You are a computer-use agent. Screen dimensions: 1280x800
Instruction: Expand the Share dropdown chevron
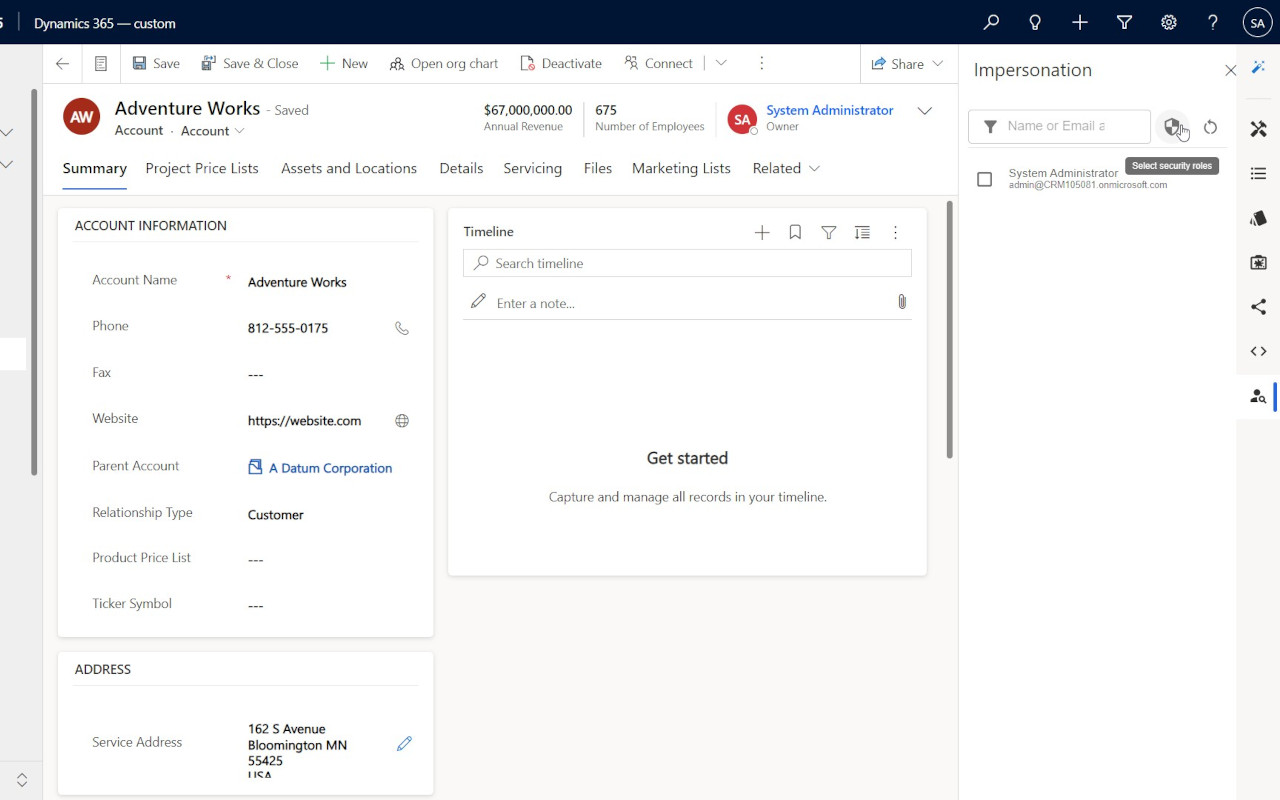938,63
